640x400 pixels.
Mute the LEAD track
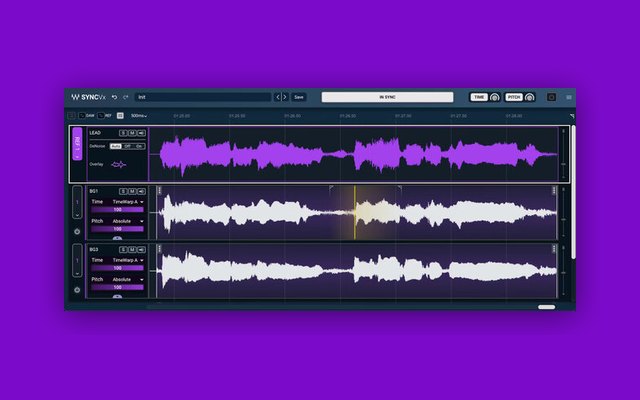point(132,133)
